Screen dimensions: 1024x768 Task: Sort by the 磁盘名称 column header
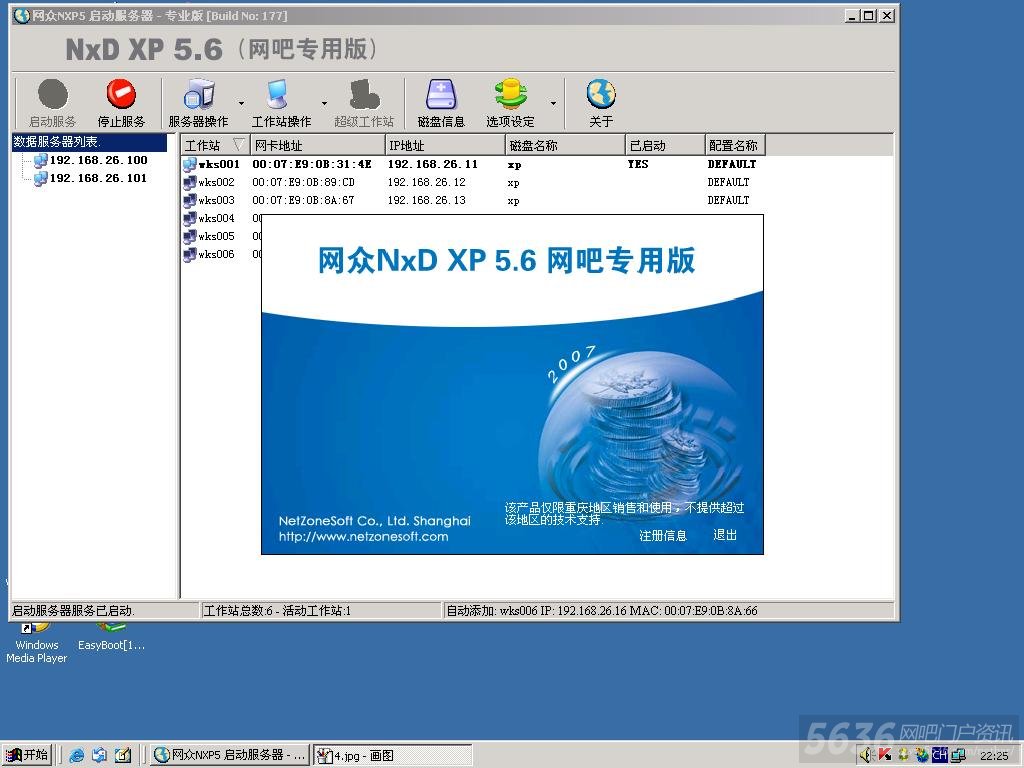click(565, 145)
